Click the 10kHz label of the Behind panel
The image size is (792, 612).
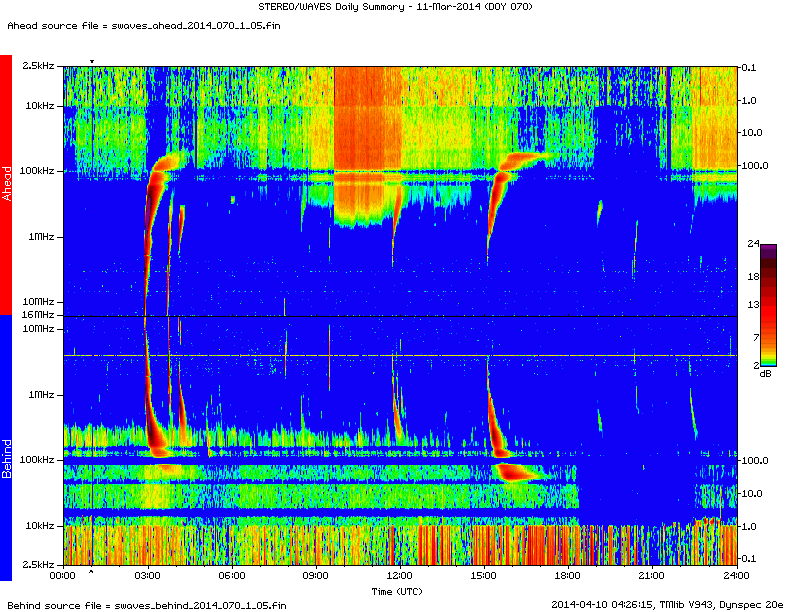pos(40,526)
